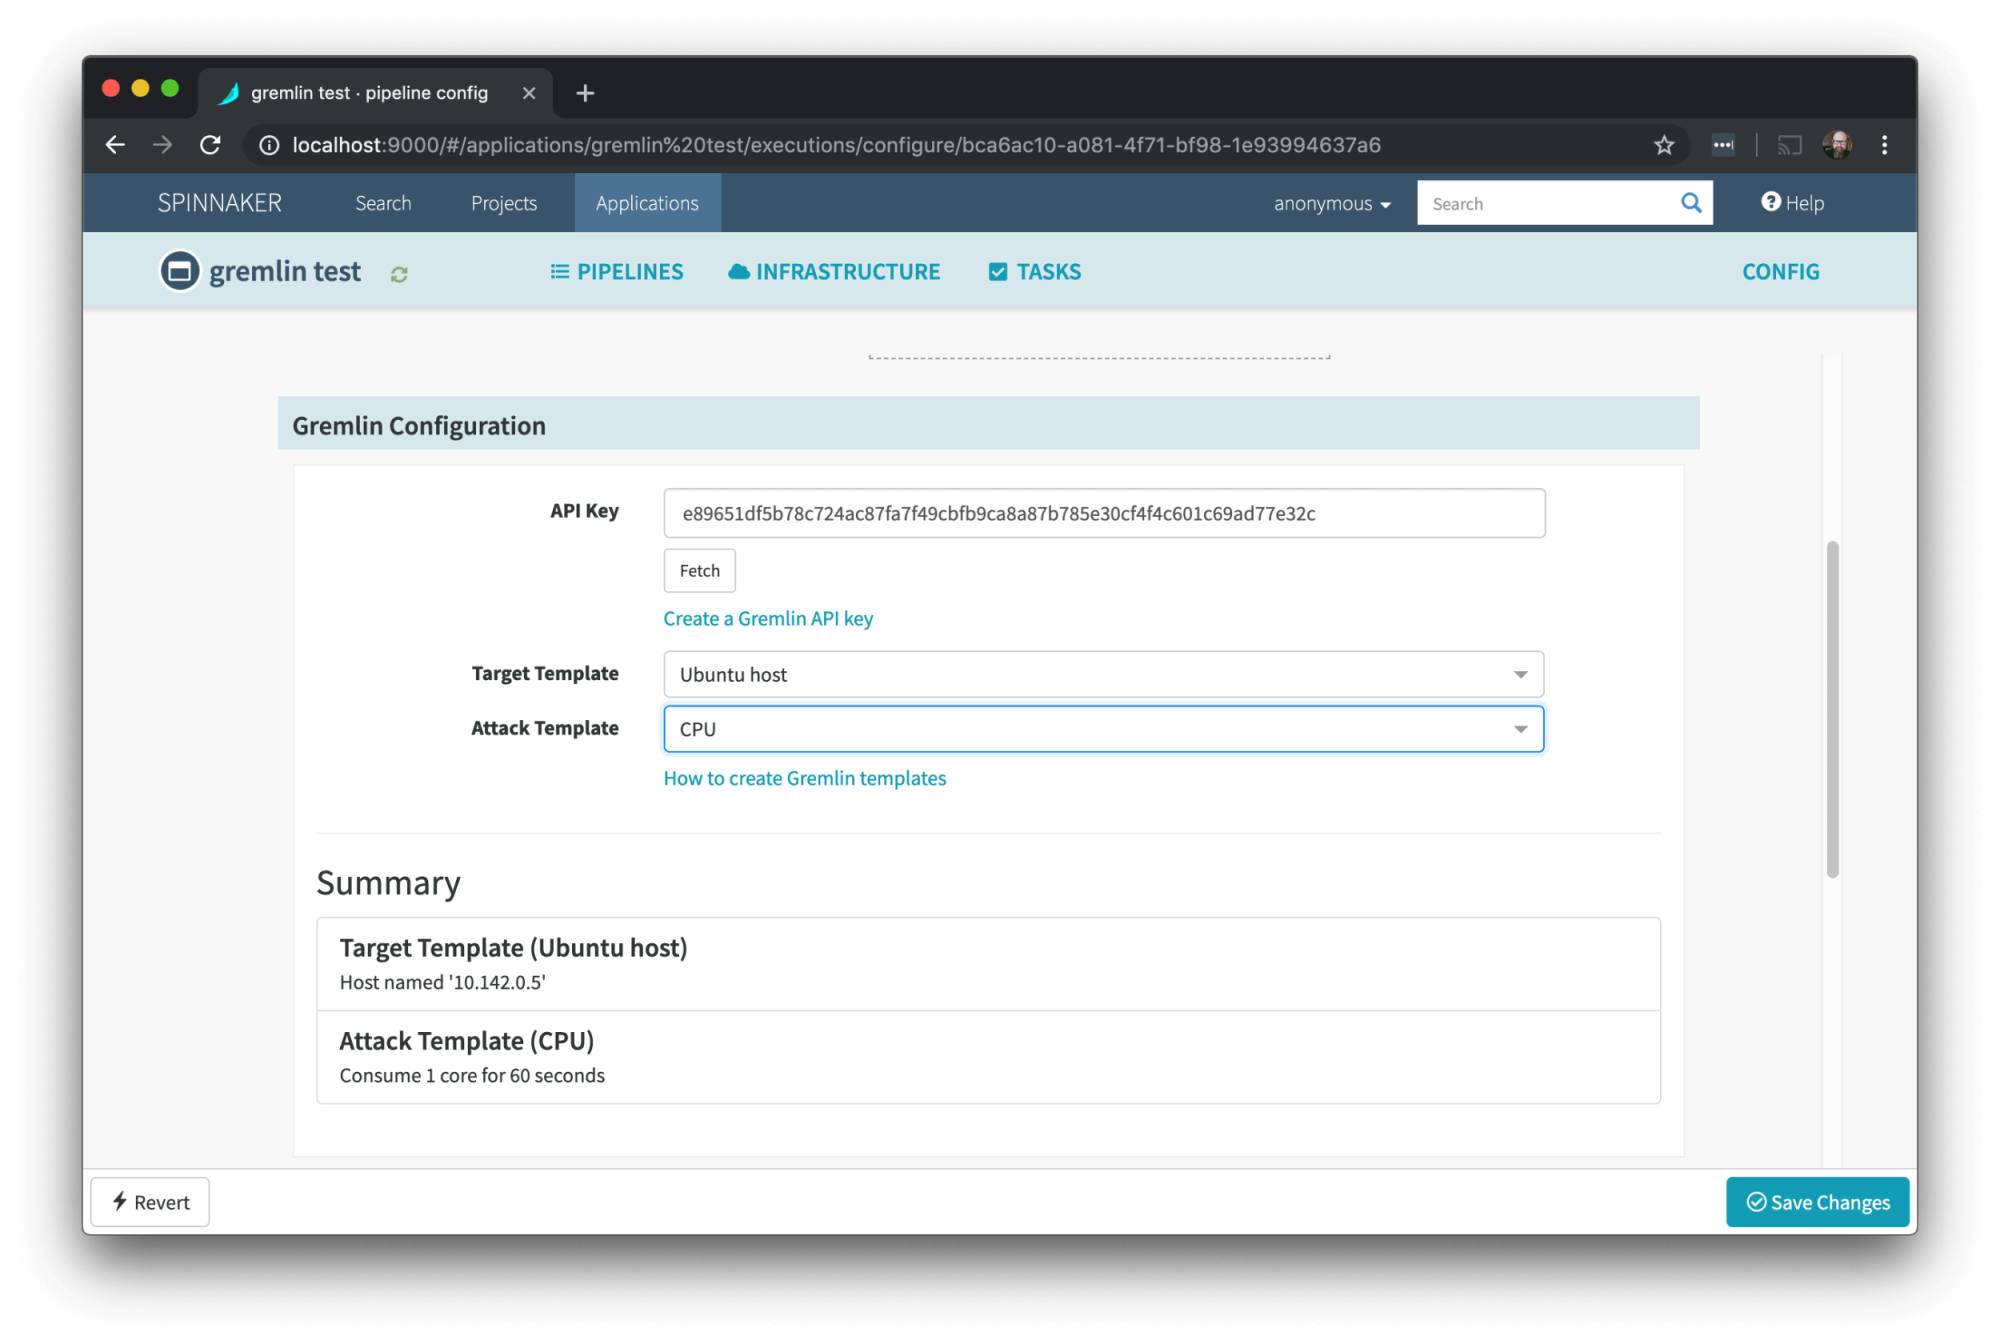
Task: Click the gremlin test application icon
Action: pos(180,271)
